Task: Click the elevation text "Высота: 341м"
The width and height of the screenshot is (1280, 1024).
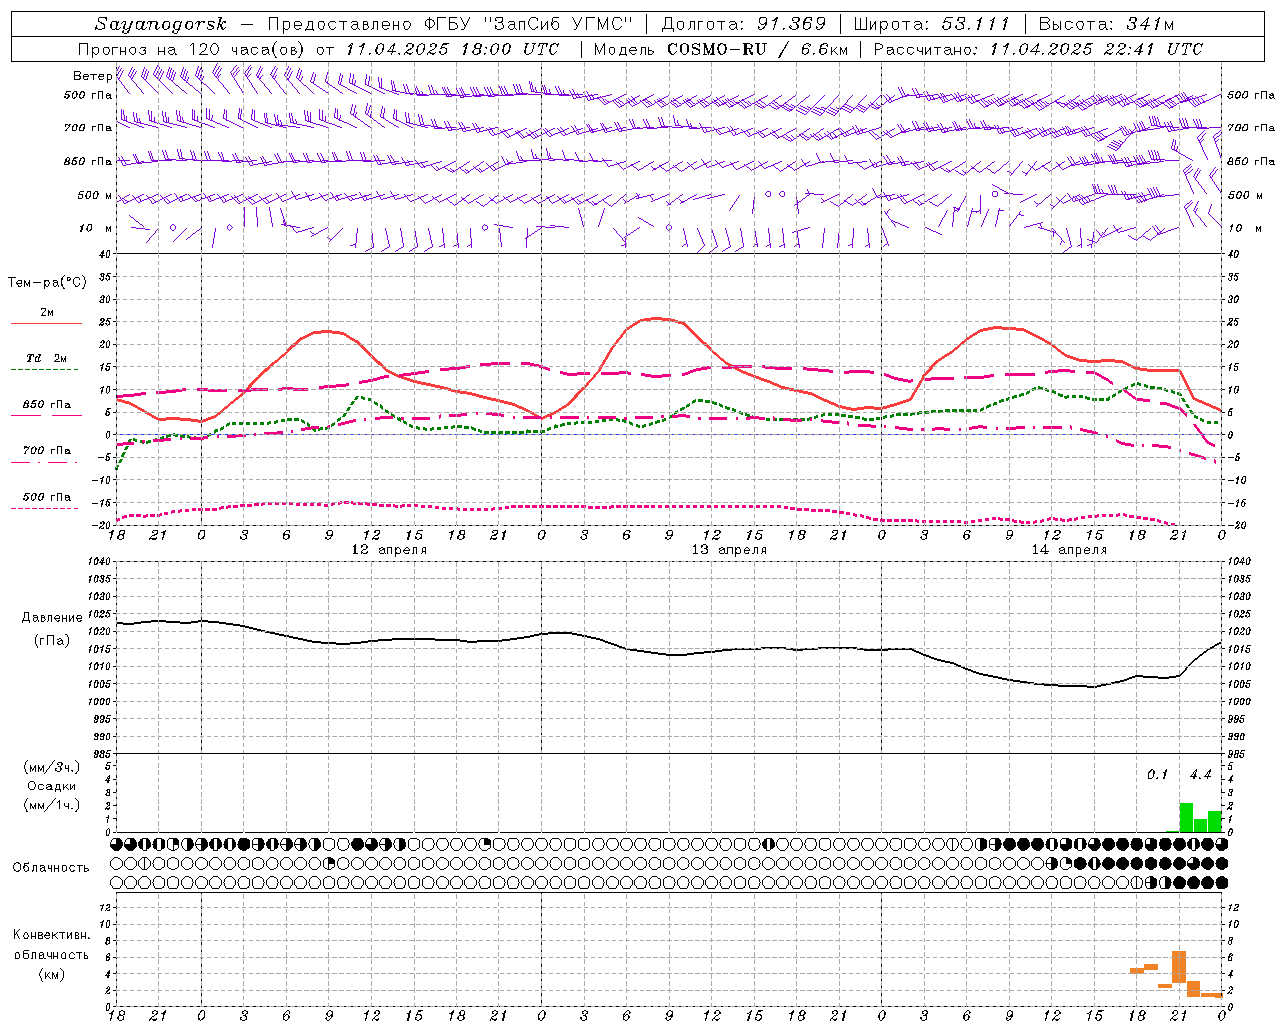Action: (1106, 24)
